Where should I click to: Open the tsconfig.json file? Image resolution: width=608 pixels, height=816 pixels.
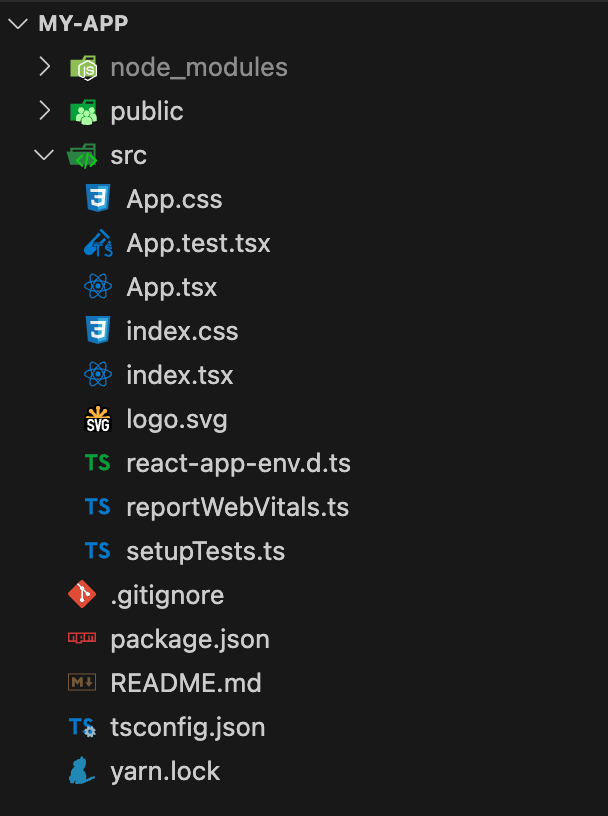[188, 727]
